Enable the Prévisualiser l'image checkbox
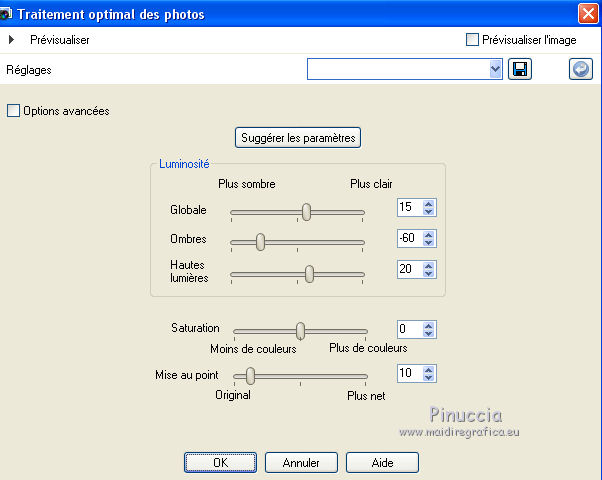The width and height of the screenshot is (602, 480). [473, 40]
